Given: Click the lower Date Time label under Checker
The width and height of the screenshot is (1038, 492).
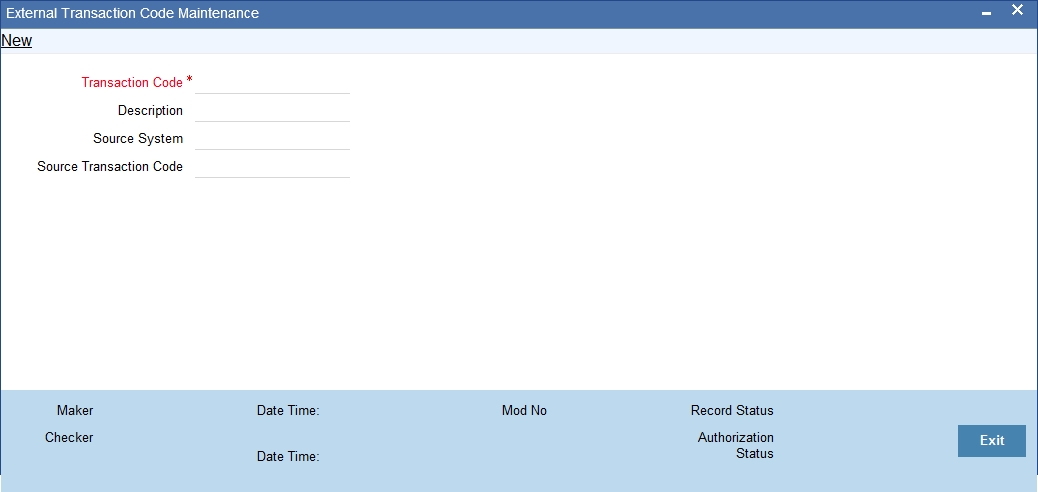Looking at the screenshot, I should click(288, 456).
